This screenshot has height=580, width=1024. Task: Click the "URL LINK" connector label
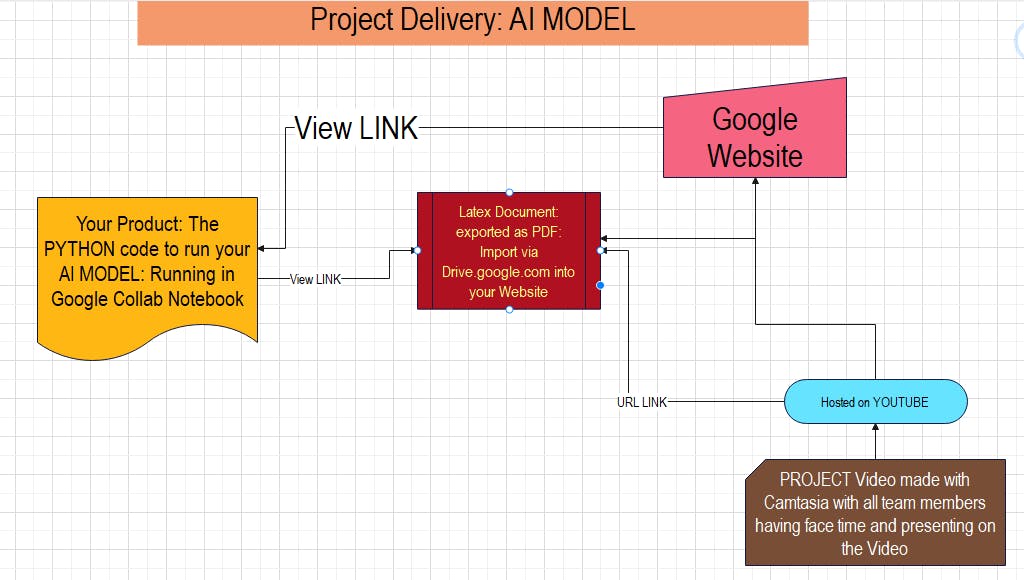pyautogui.click(x=642, y=402)
